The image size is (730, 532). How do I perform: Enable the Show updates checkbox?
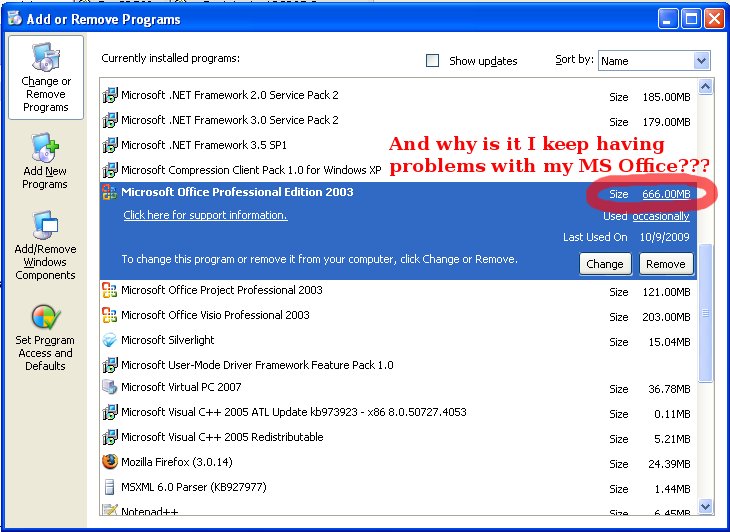[x=433, y=60]
